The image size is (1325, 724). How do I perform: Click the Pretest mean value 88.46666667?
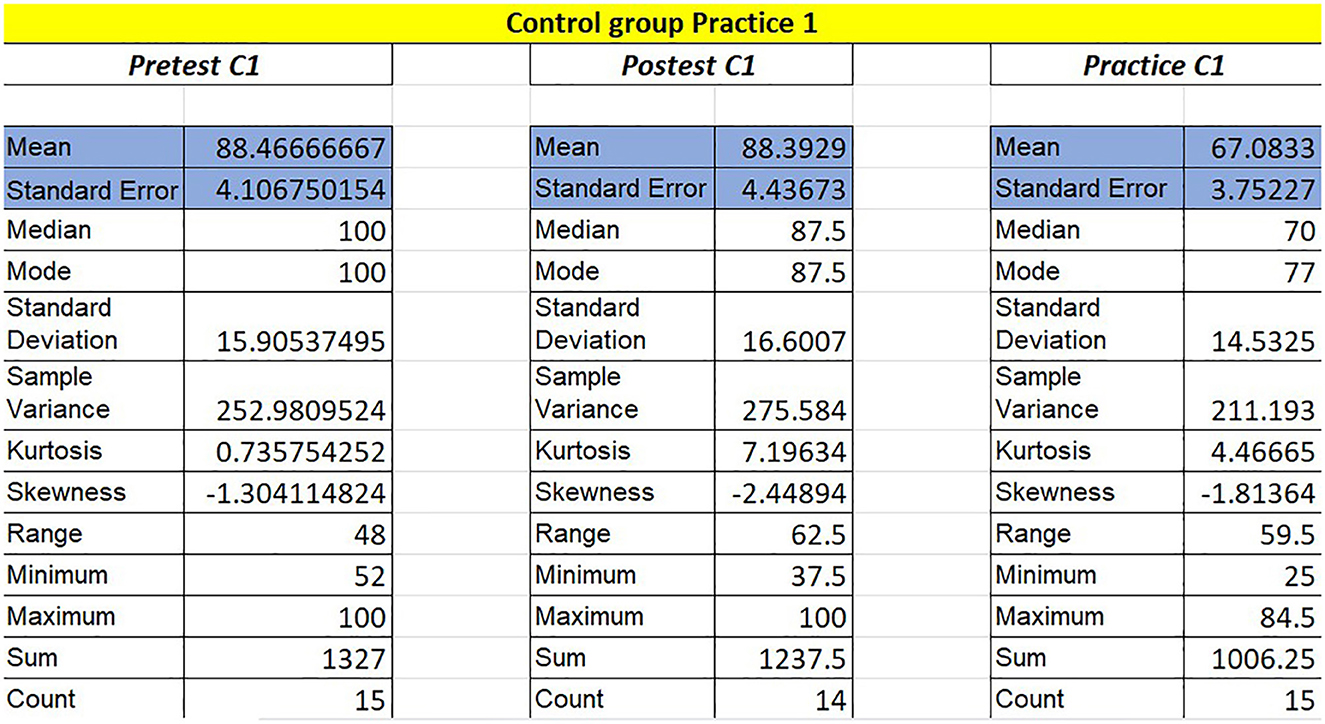pos(301,149)
